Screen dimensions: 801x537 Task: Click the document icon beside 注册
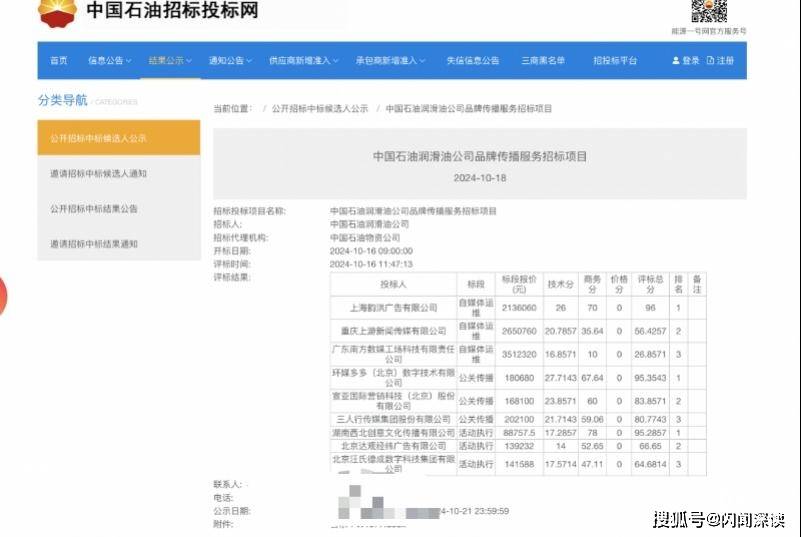tap(710, 60)
